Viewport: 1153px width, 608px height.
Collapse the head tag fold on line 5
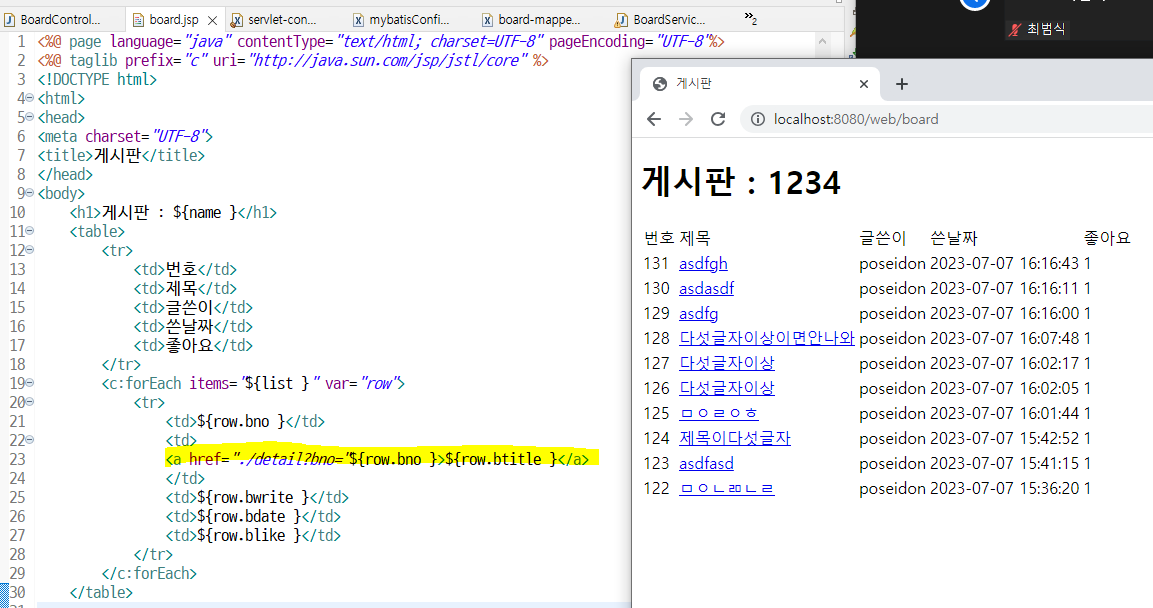tap(29, 117)
